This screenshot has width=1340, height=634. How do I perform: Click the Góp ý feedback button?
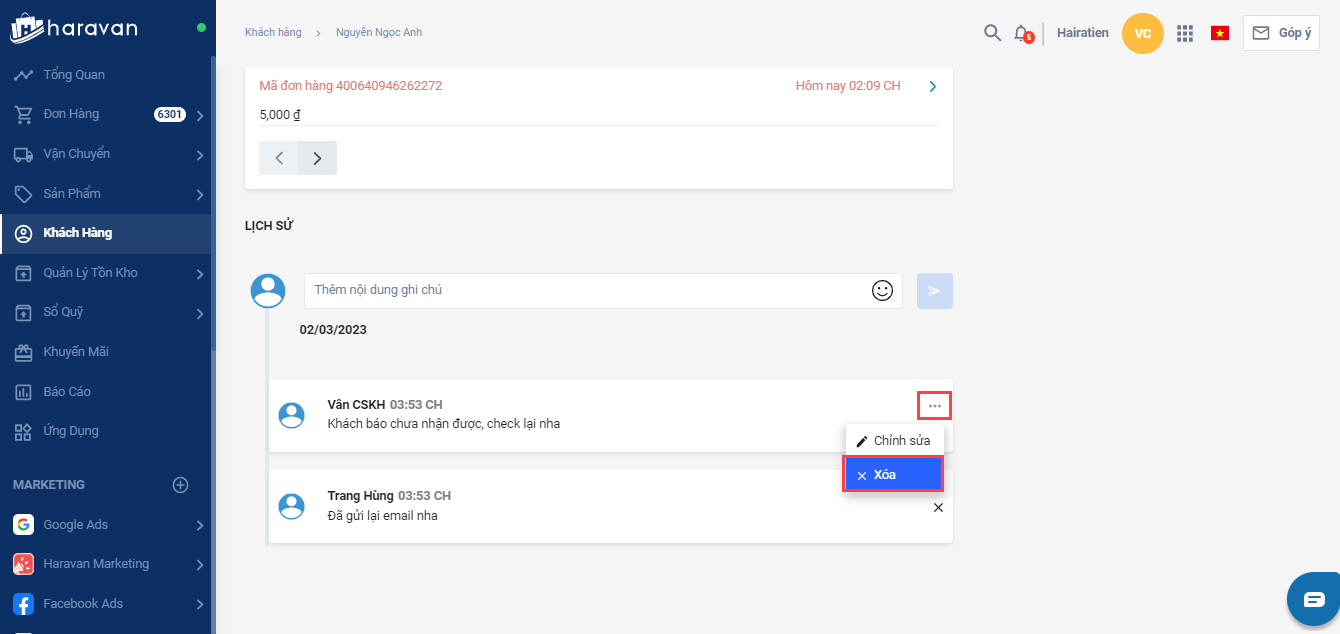coord(1281,33)
